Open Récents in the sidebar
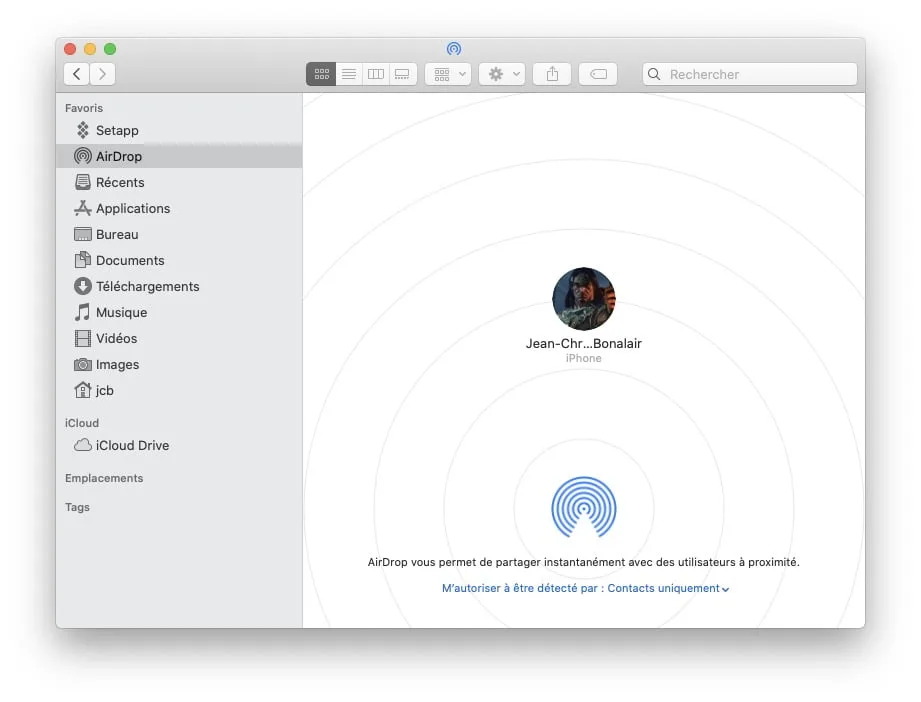921x702 pixels. (179, 182)
